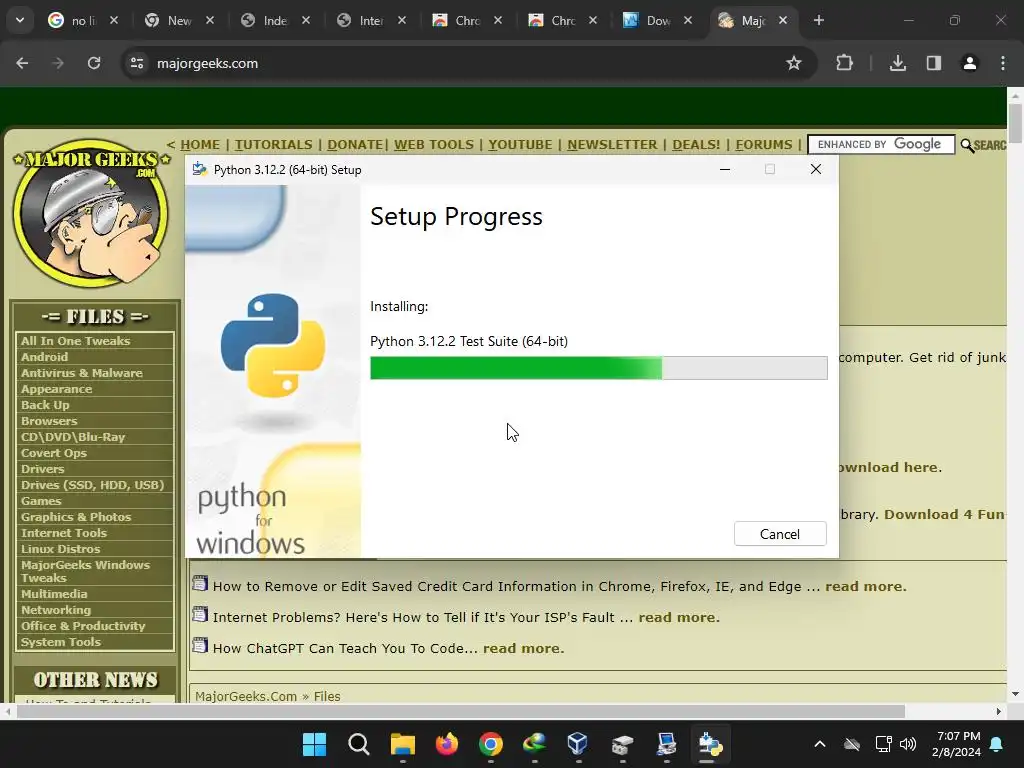The height and width of the screenshot is (768, 1024).
Task: Open Games files category
Action: point(41,501)
